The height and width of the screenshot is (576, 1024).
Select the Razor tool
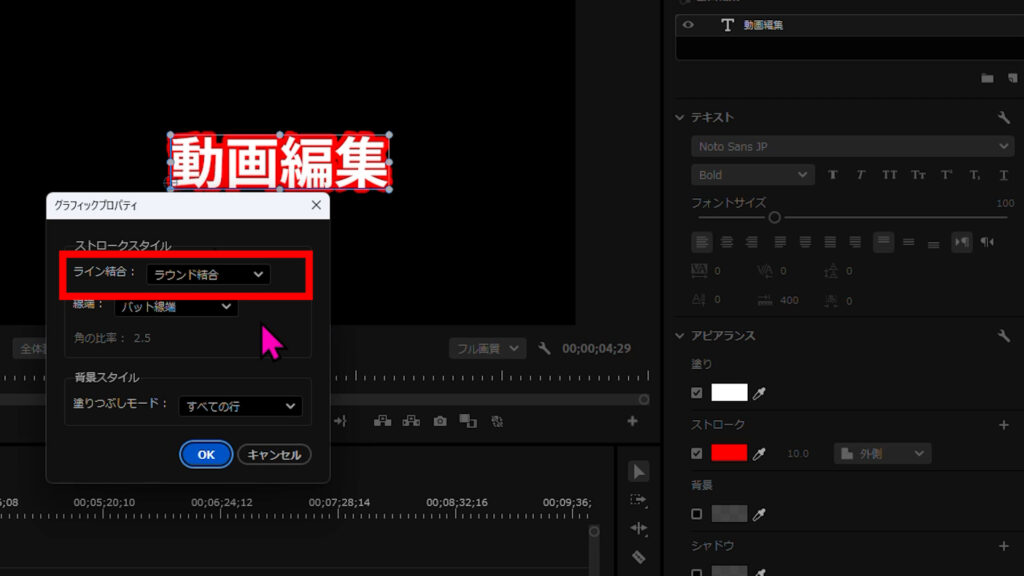pos(638,557)
